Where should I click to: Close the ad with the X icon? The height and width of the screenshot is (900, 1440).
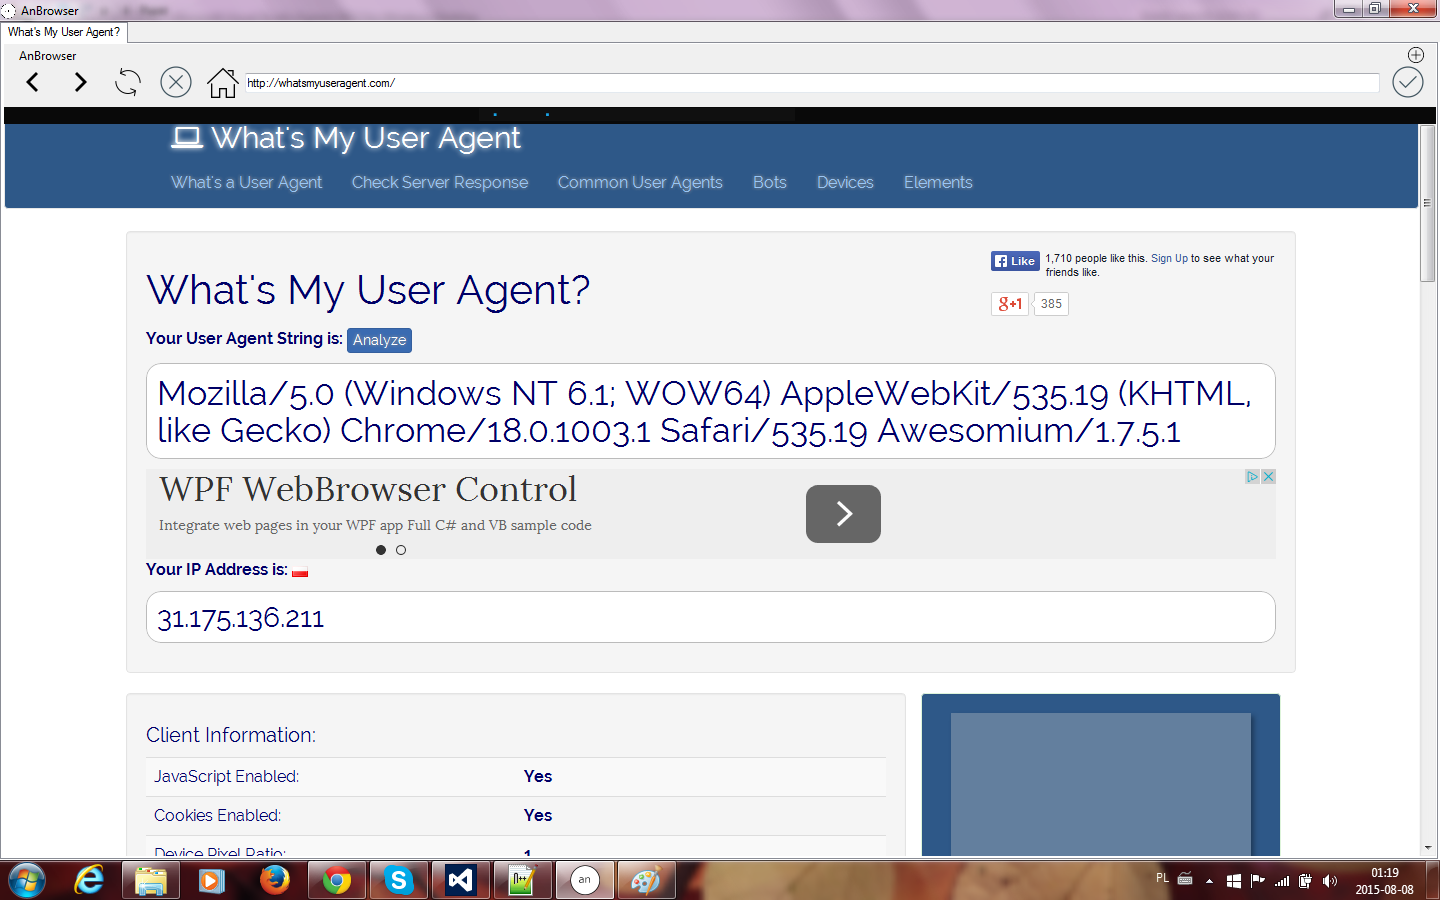pos(1268,477)
